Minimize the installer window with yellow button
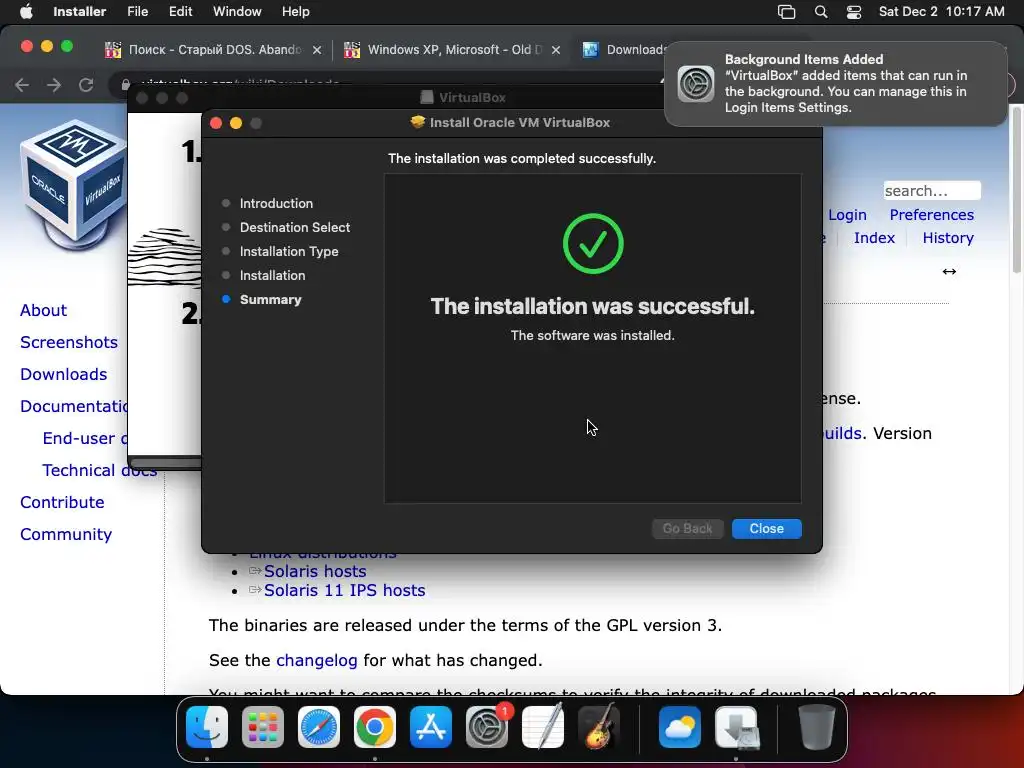The height and width of the screenshot is (768, 1024). (236, 123)
